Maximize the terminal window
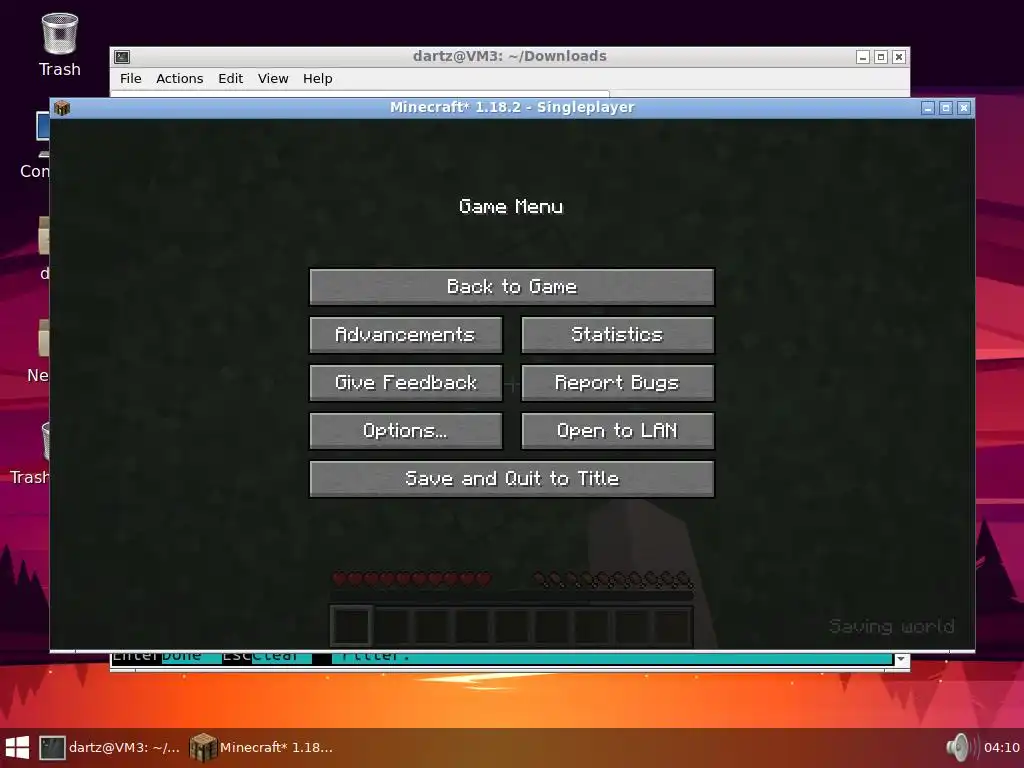1024x768 pixels. [x=881, y=57]
